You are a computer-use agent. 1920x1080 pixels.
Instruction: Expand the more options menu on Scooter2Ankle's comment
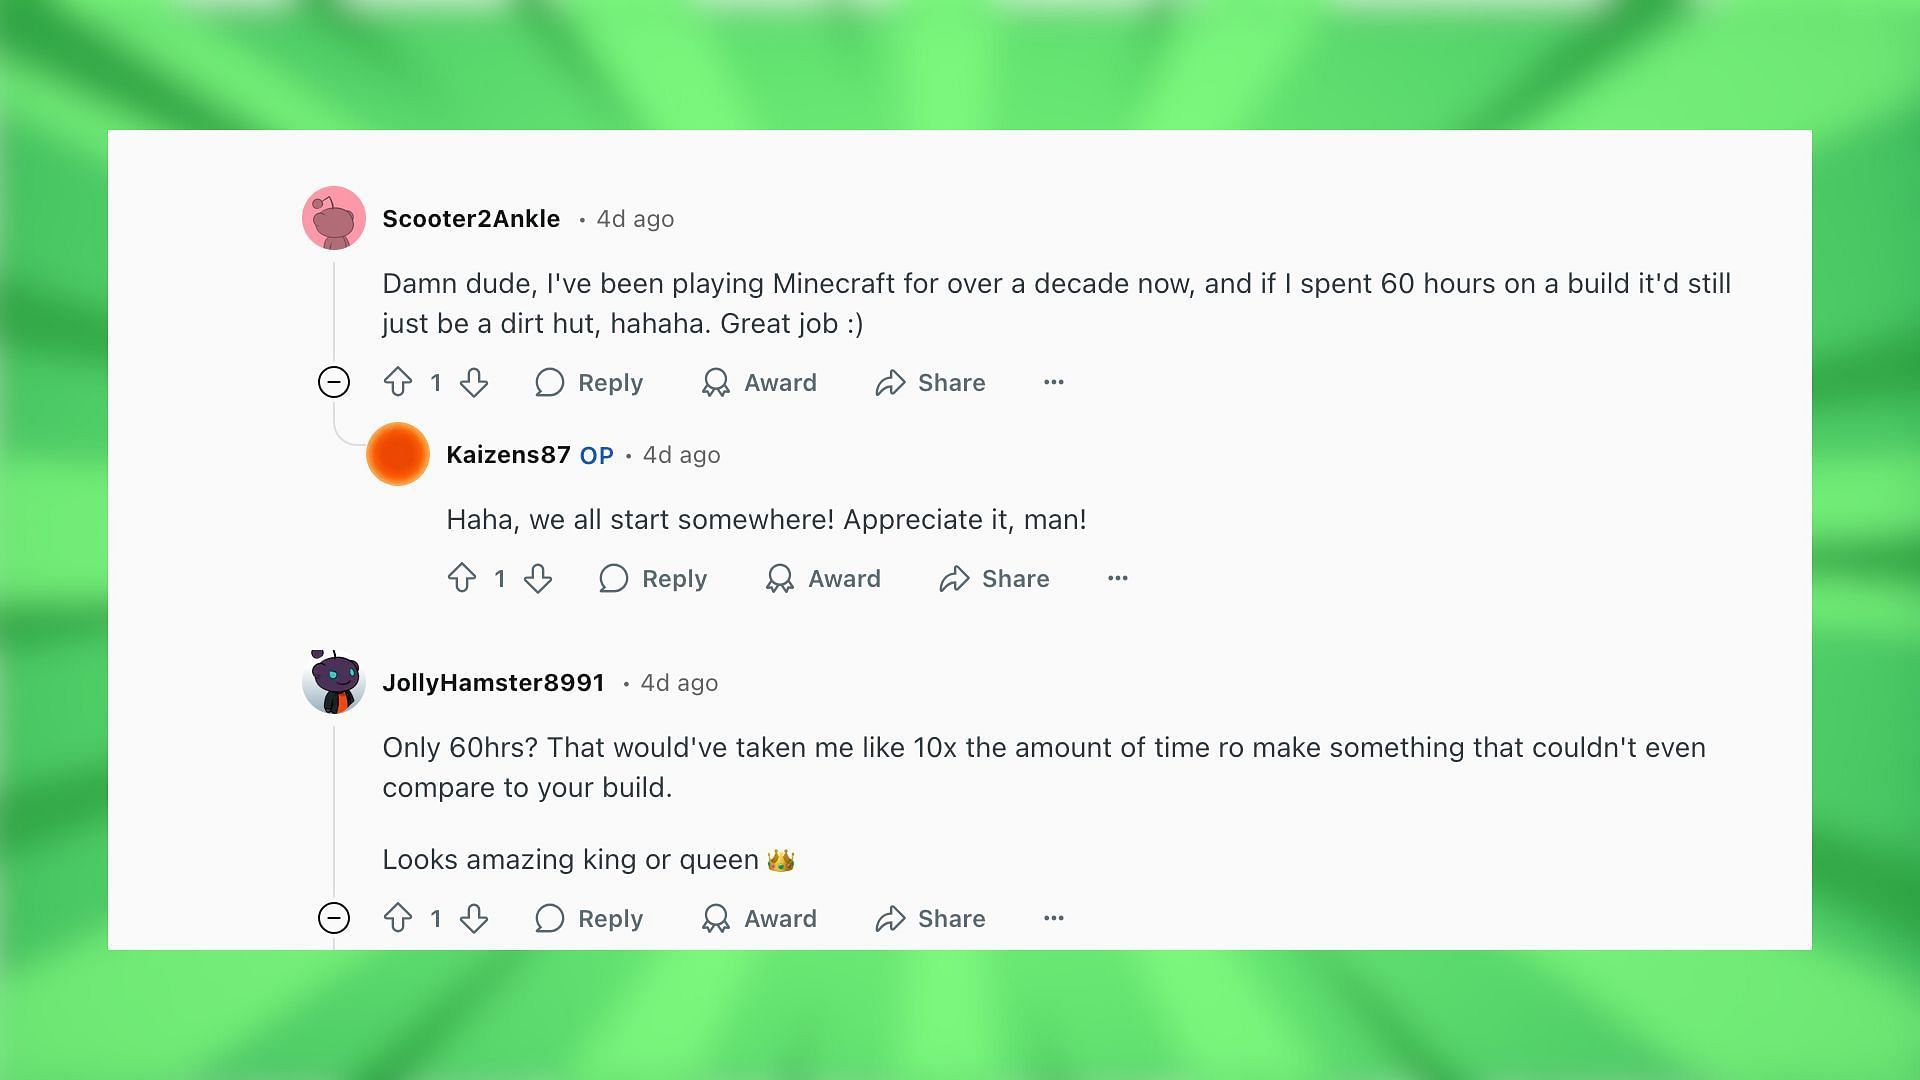pyautogui.click(x=1054, y=381)
